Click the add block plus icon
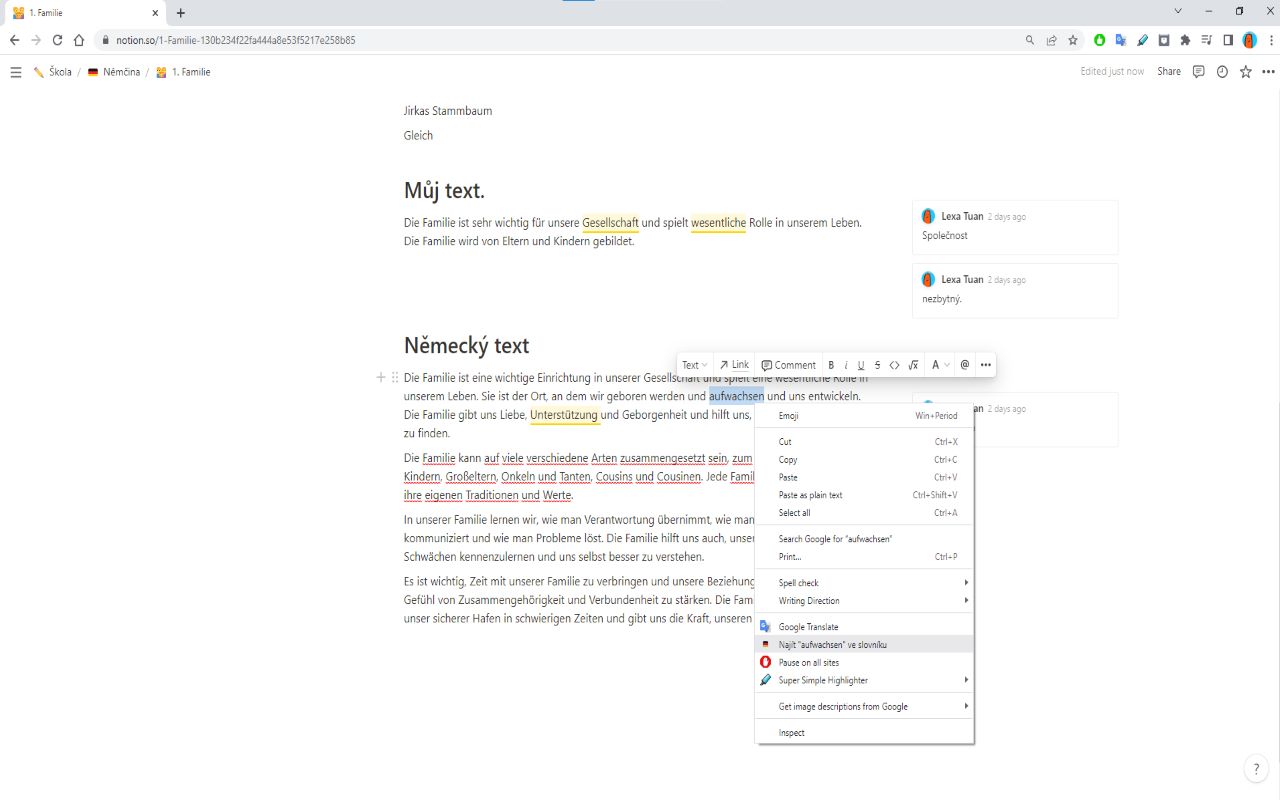The width and height of the screenshot is (1280, 800). pos(381,378)
